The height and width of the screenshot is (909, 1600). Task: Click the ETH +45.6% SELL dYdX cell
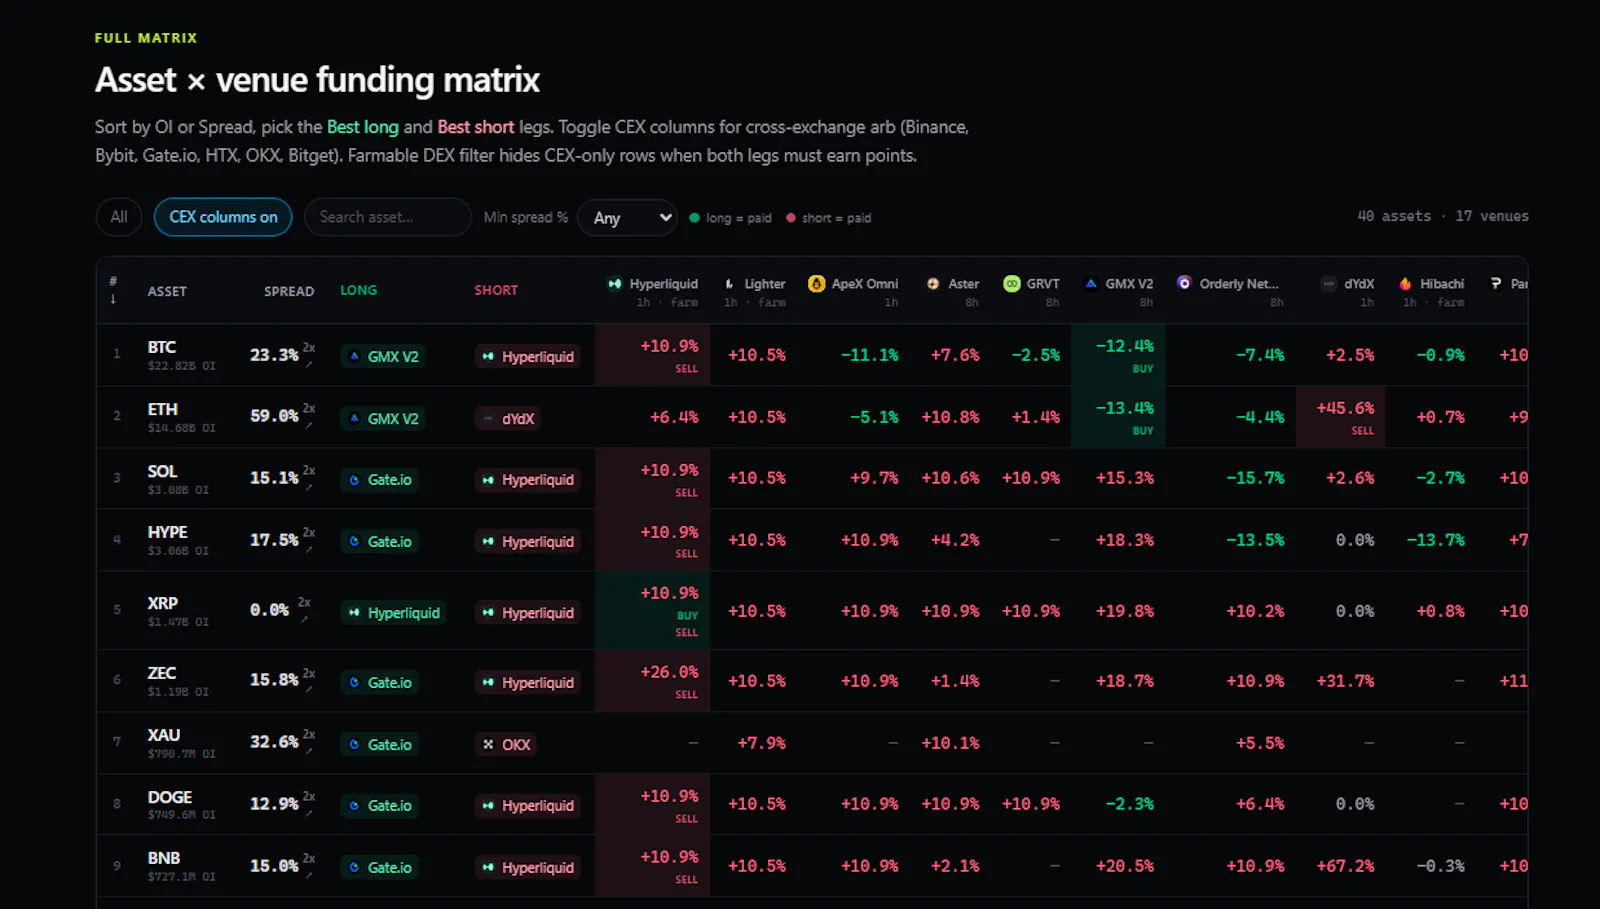click(x=1340, y=417)
